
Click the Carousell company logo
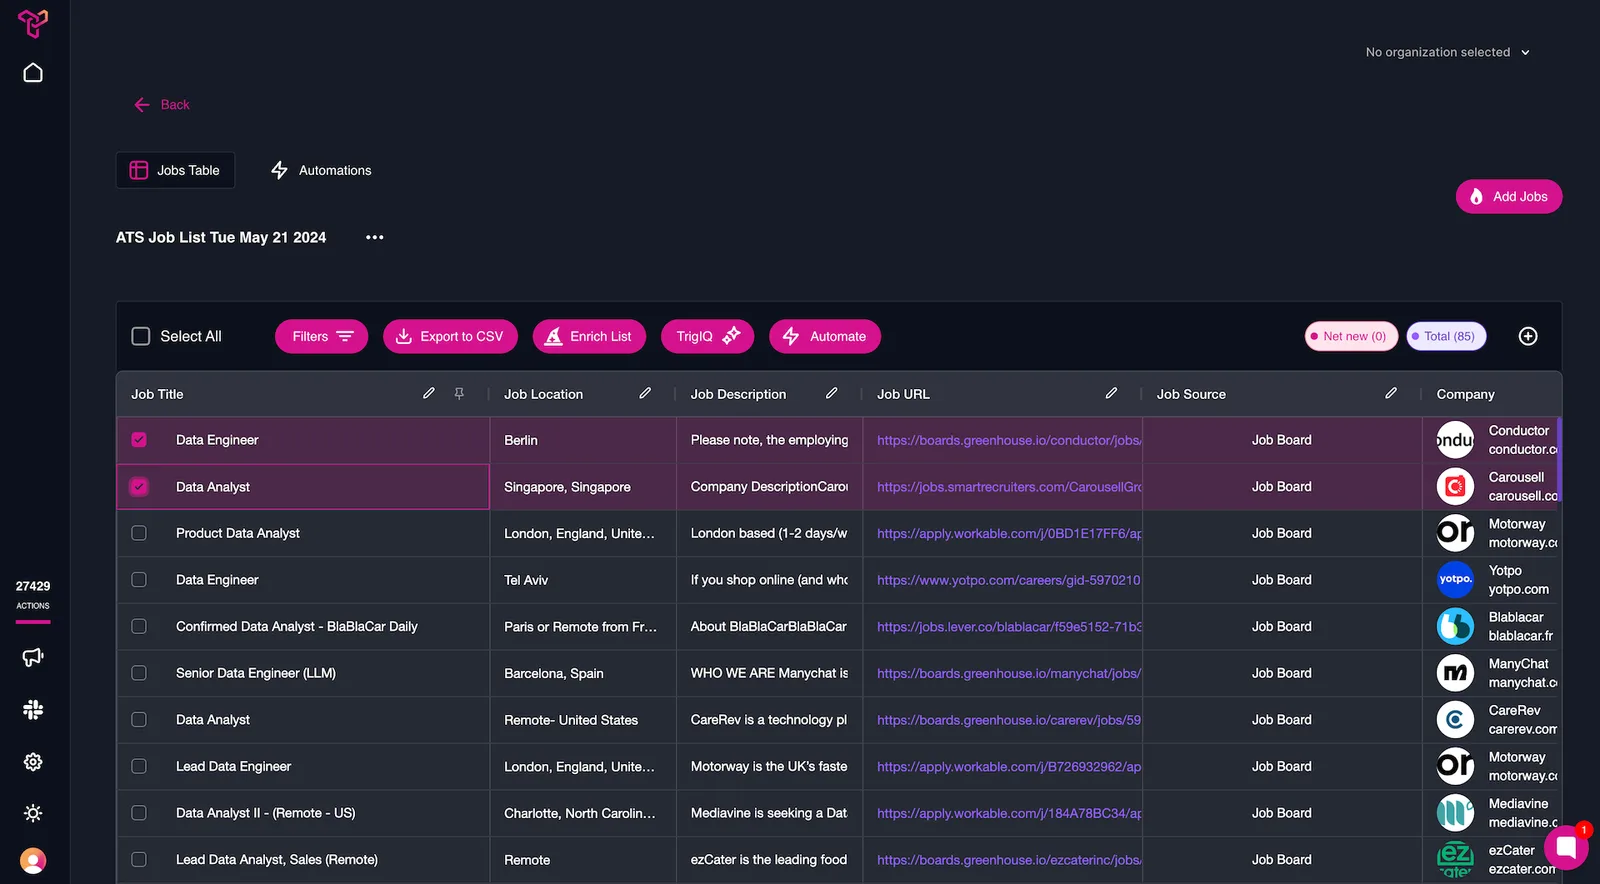[x=1455, y=487]
